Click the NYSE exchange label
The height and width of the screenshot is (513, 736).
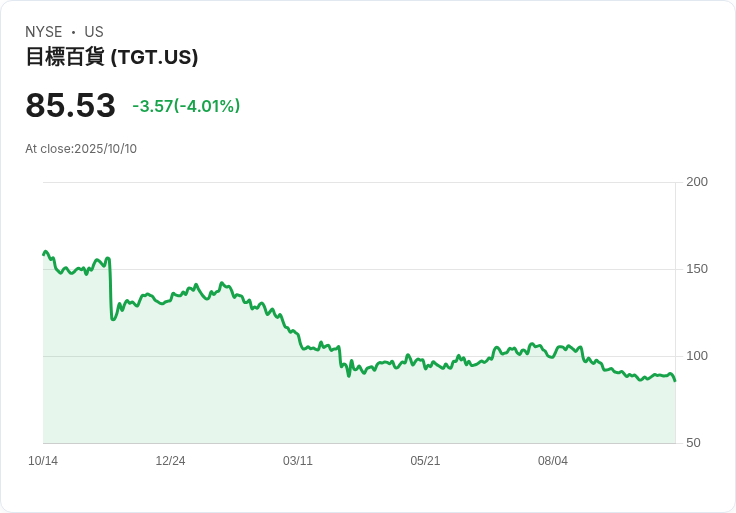pos(44,32)
